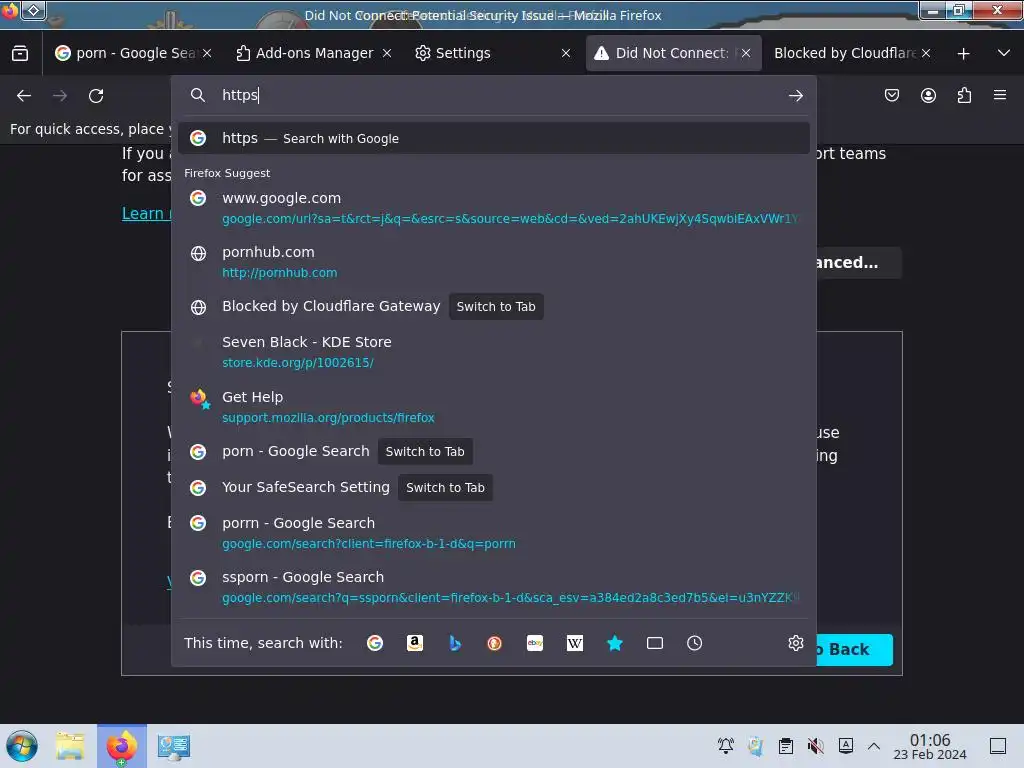Click the forward navigation arrow

(x=60, y=96)
